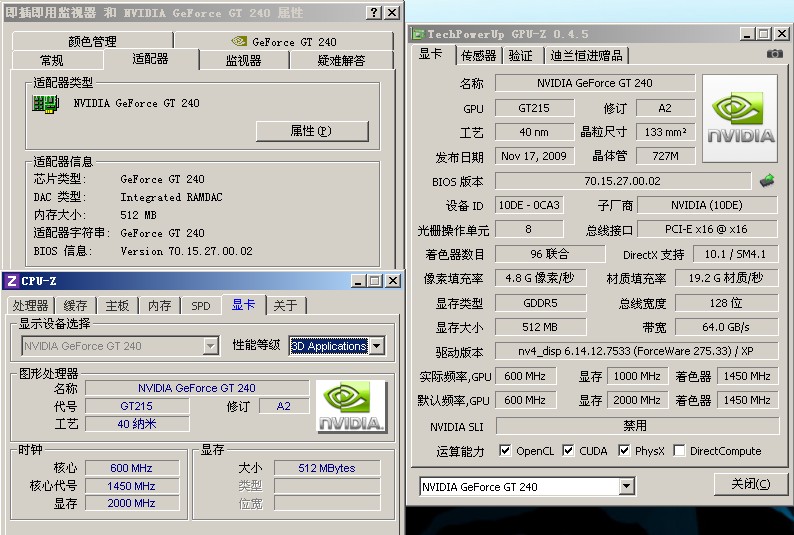The image size is (794, 535).
Task: Open the 主板 tab in CPU-Z
Action: click(117, 305)
